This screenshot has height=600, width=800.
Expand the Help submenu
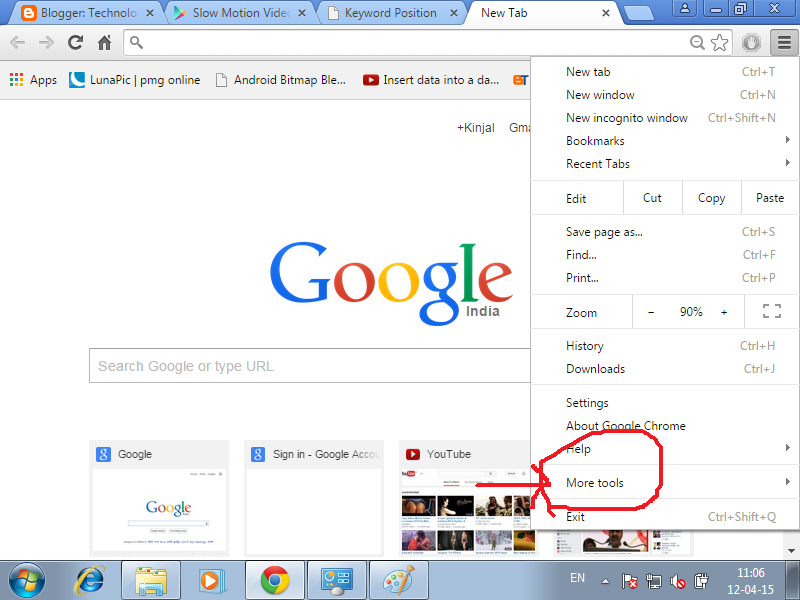coord(664,448)
